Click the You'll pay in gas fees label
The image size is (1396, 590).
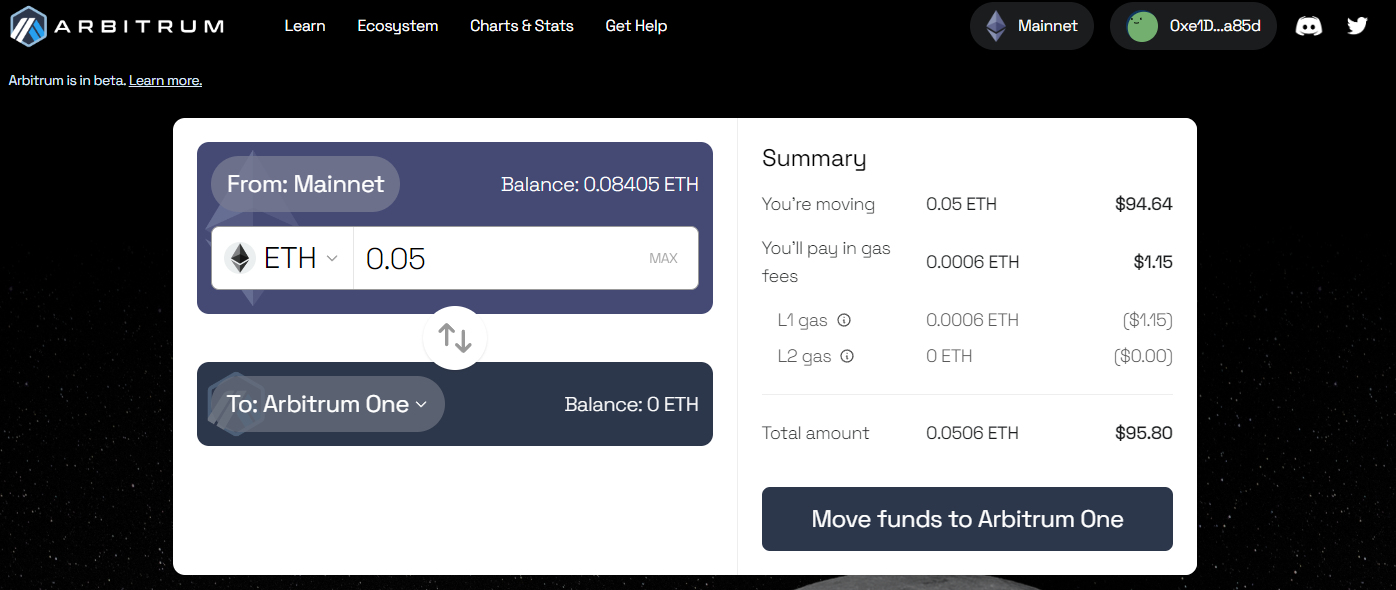[826, 262]
